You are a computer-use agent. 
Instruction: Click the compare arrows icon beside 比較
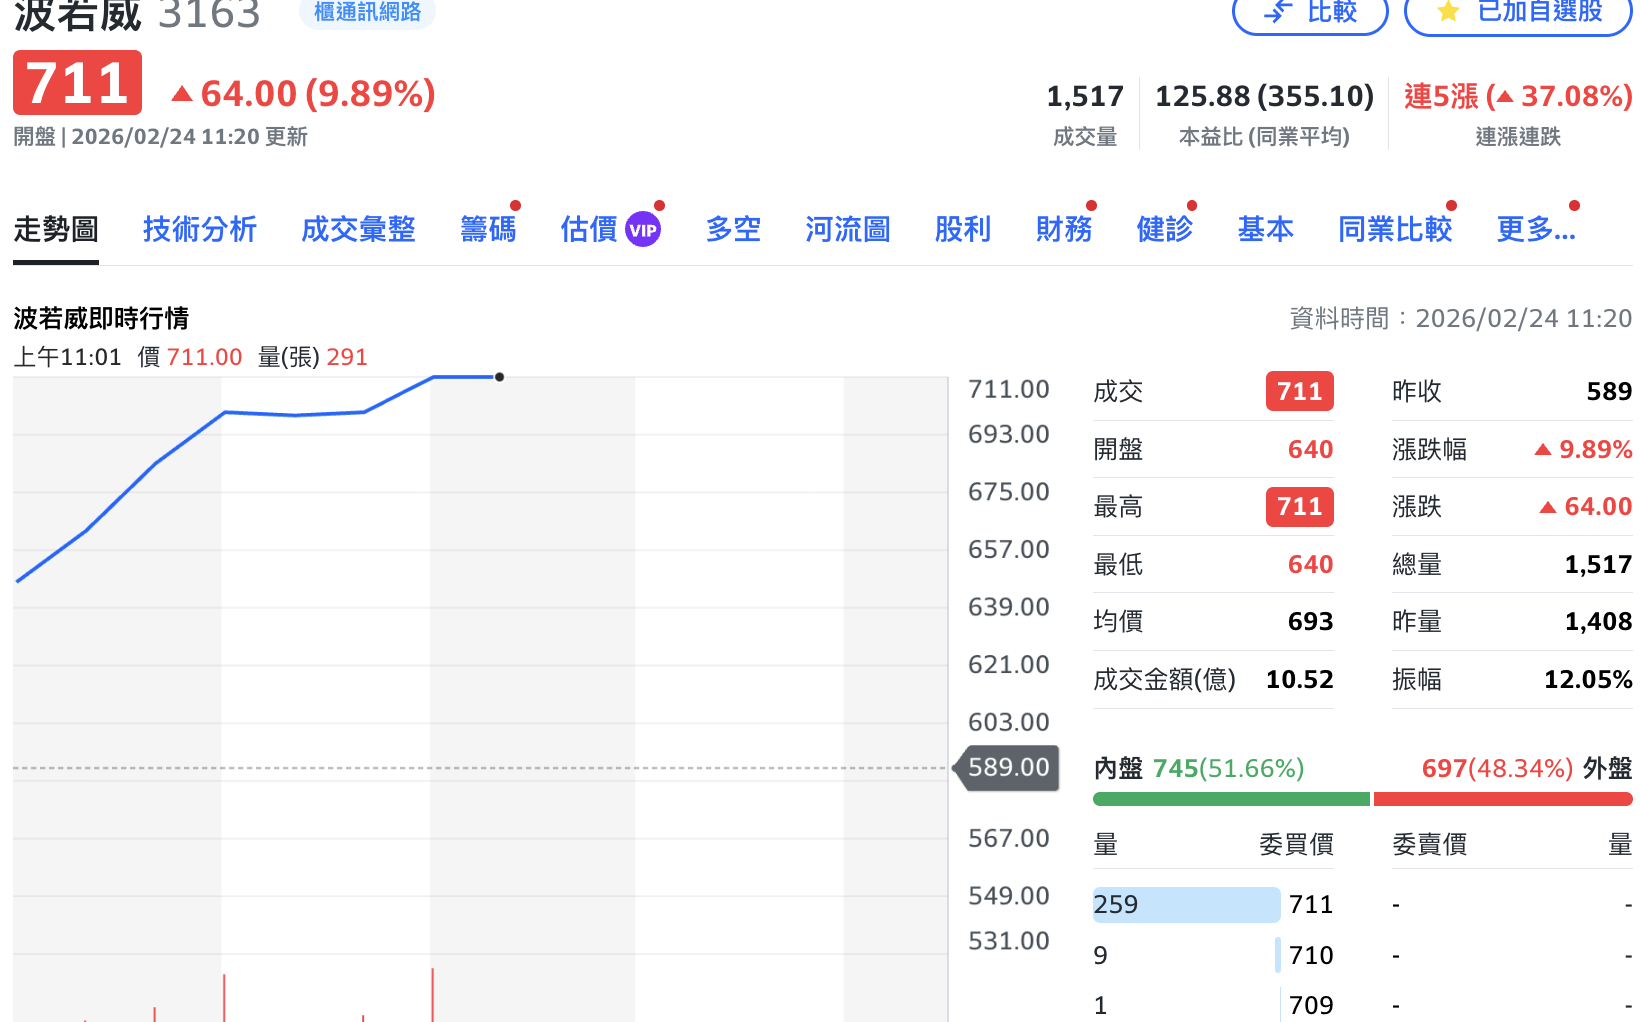point(1277,11)
